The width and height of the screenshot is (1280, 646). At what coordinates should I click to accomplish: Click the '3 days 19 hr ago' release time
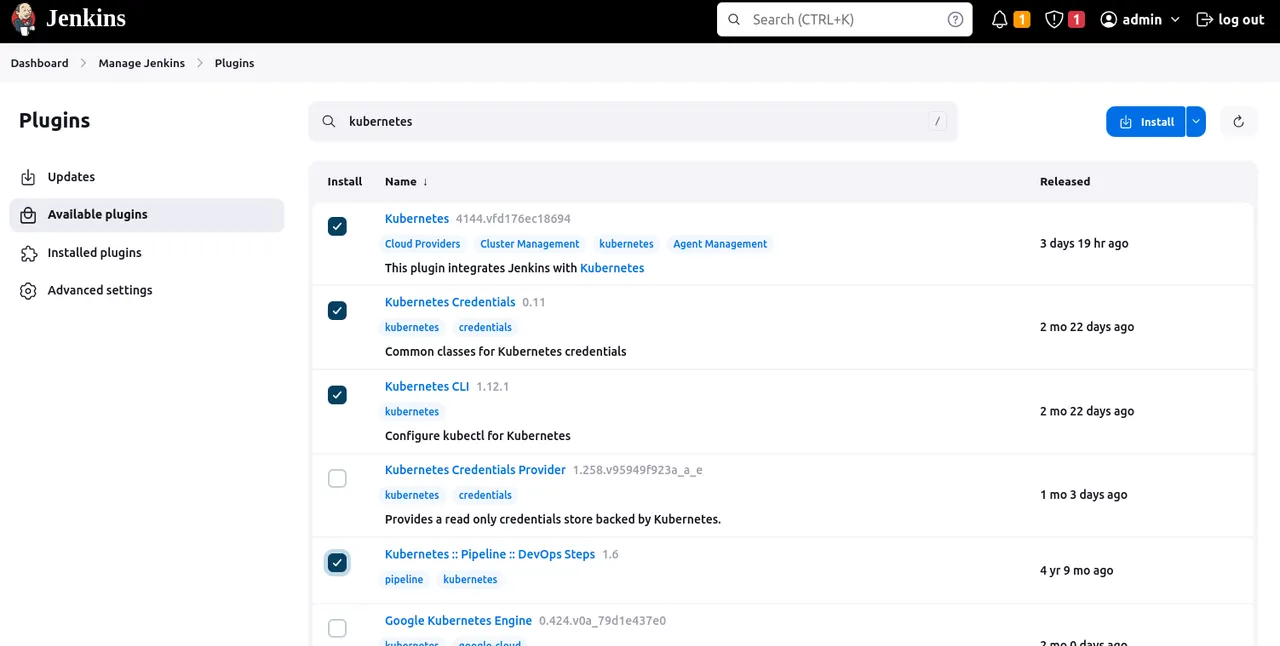coord(1084,244)
